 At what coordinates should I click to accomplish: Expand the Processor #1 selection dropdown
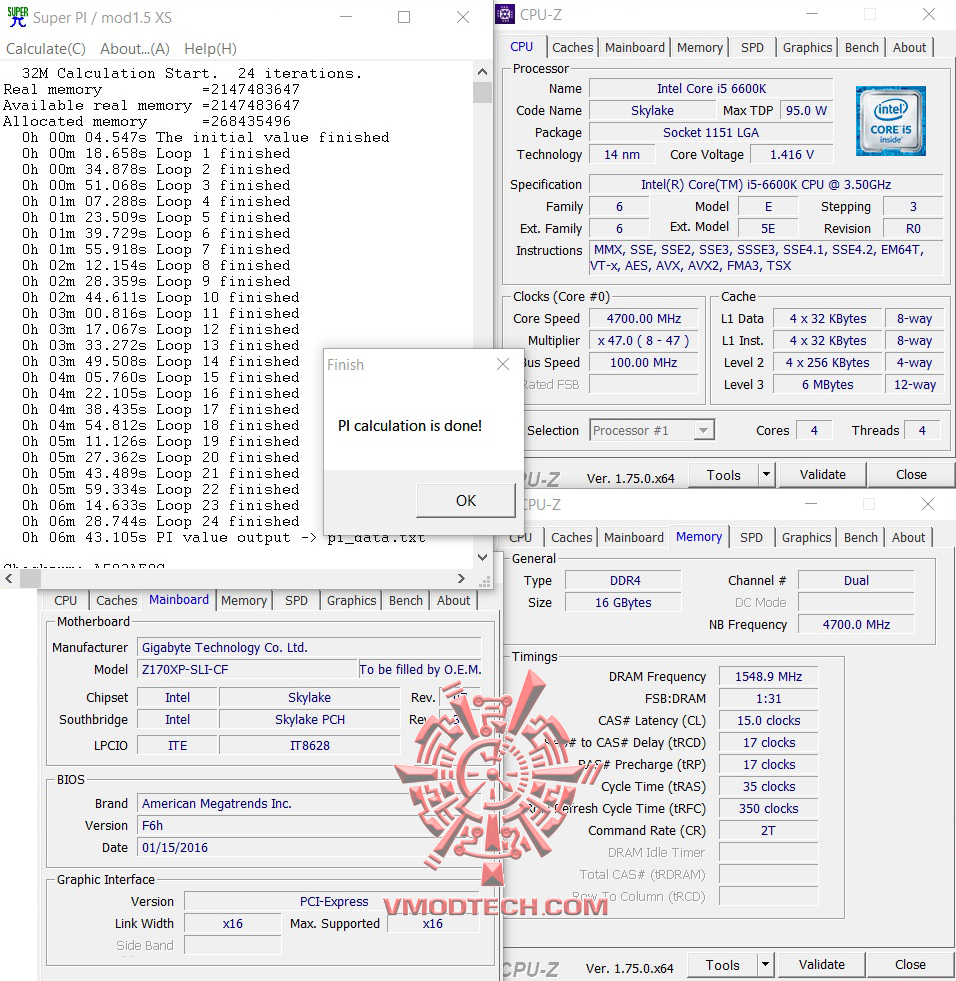(704, 430)
